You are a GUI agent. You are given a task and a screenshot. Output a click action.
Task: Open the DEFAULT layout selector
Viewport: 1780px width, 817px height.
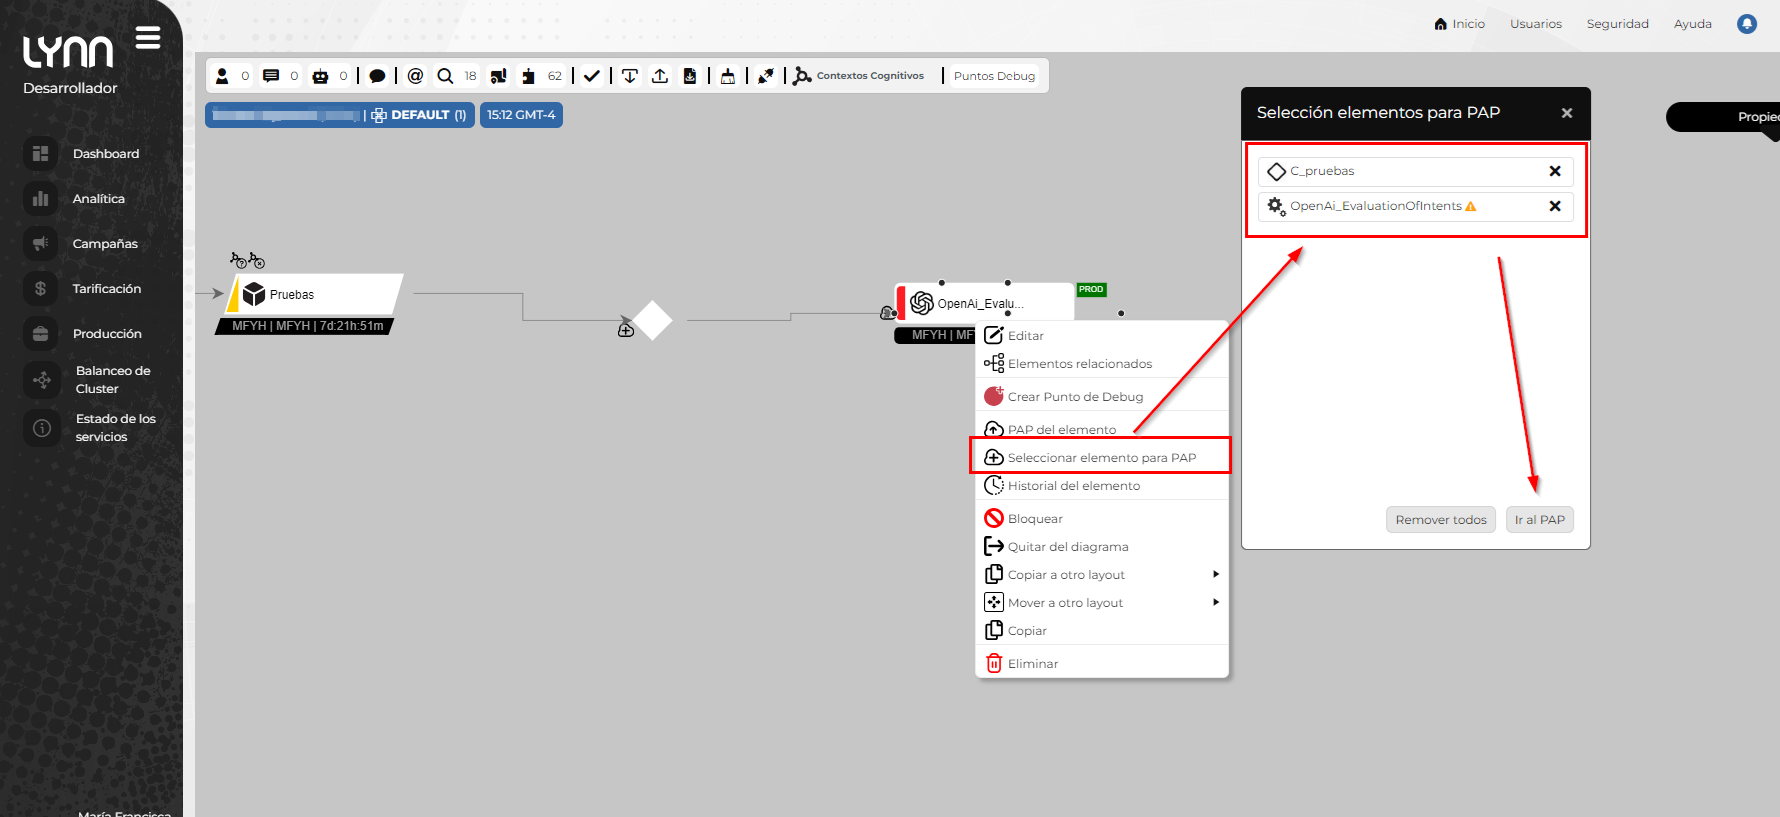(x=419, y=115)
